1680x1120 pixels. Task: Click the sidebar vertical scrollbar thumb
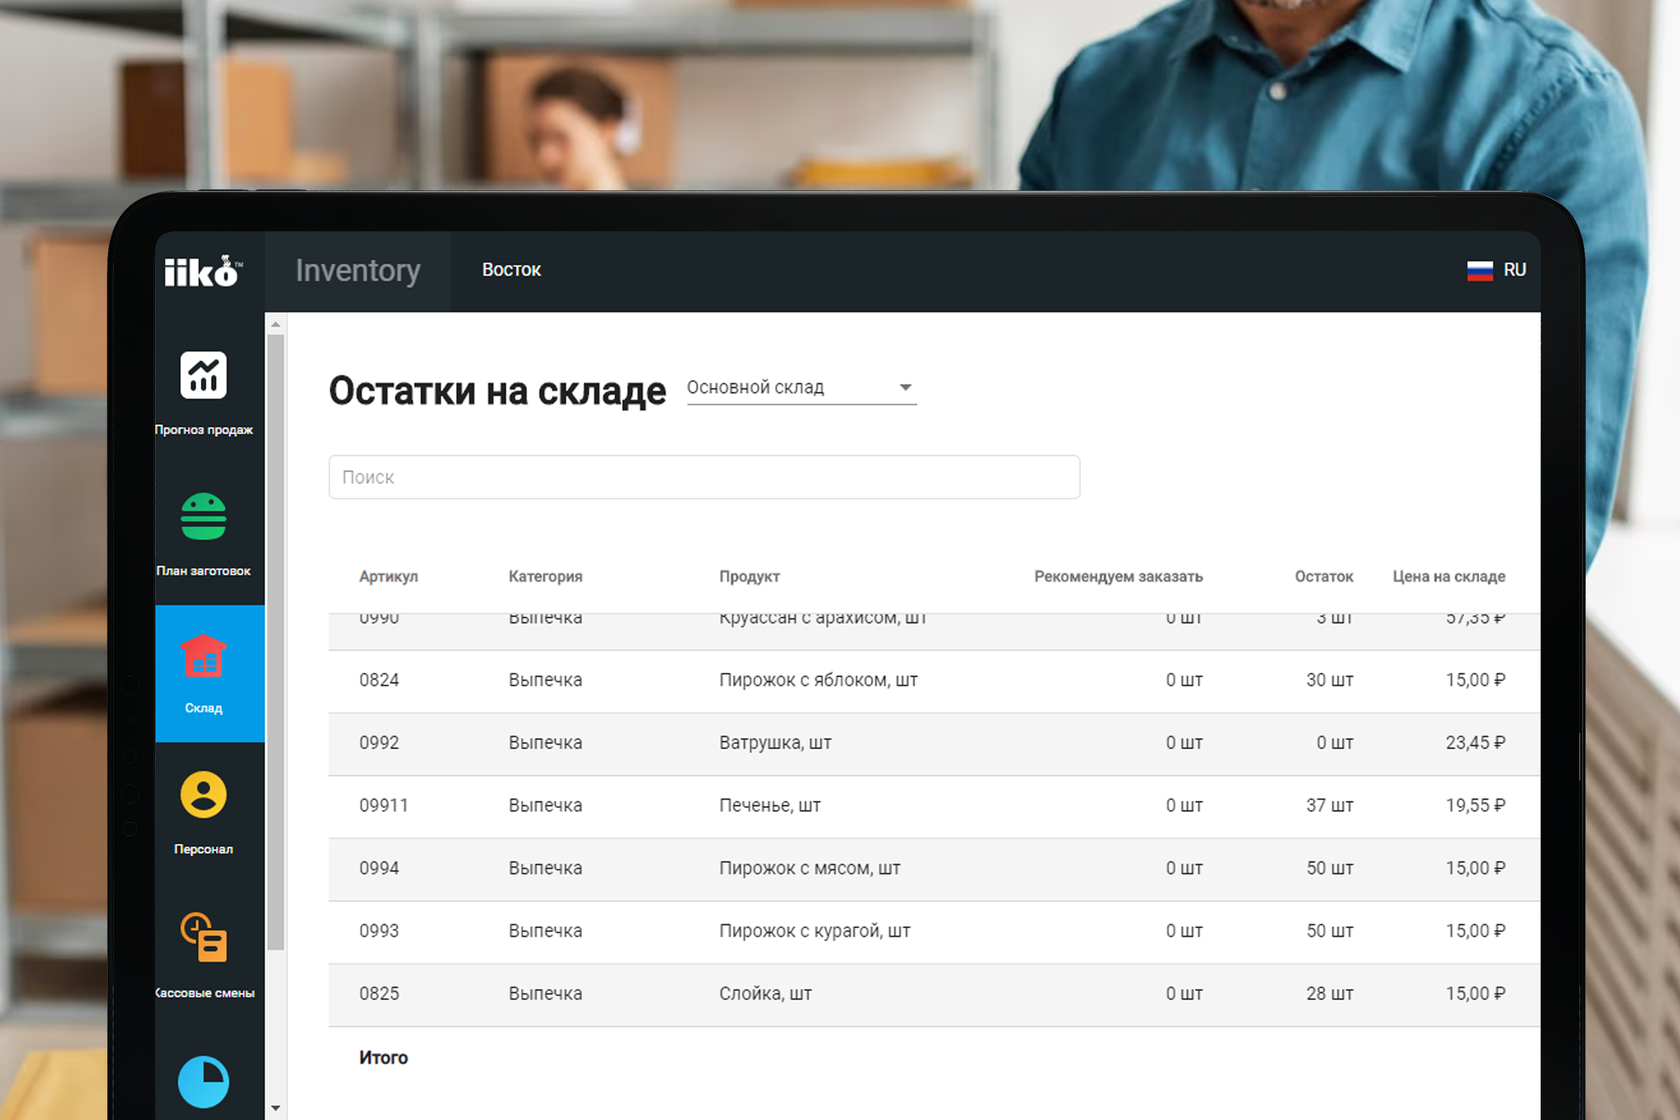(x=276, y=642)
